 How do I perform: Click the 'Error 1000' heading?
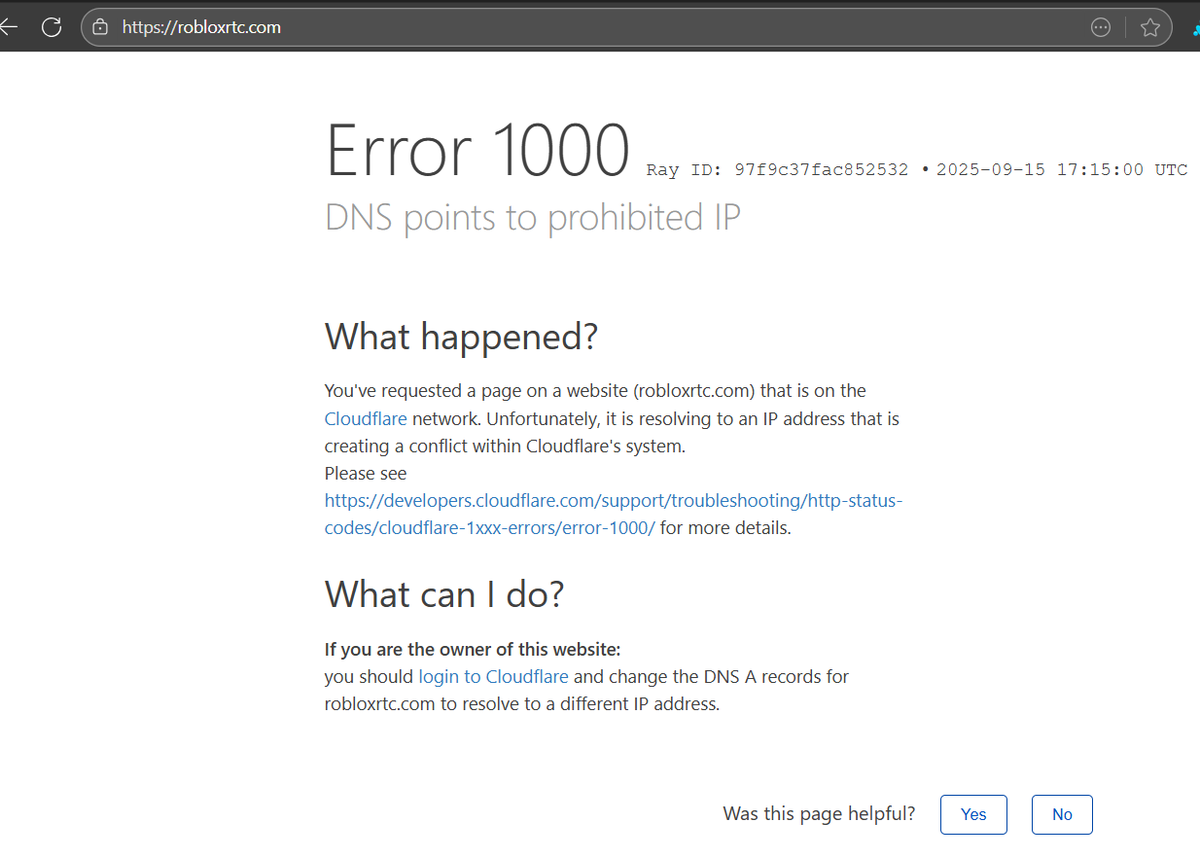[478, 152]
